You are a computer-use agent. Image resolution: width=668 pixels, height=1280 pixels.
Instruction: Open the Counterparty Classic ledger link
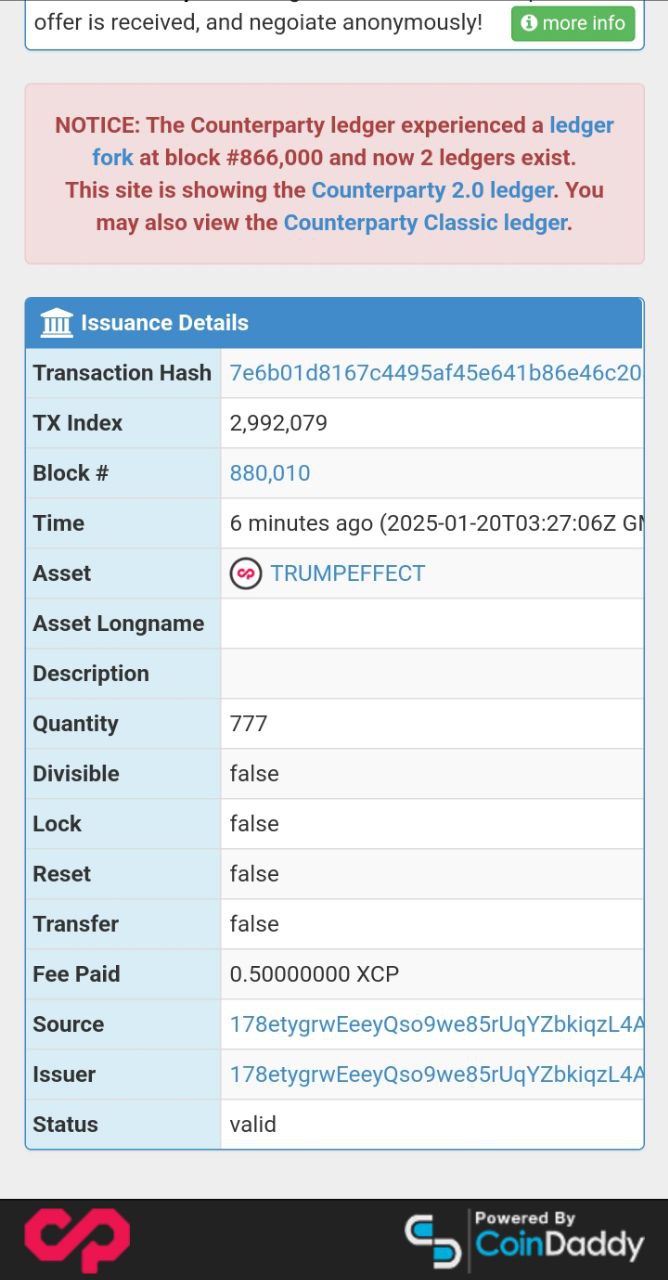click(x=426, y=222)
